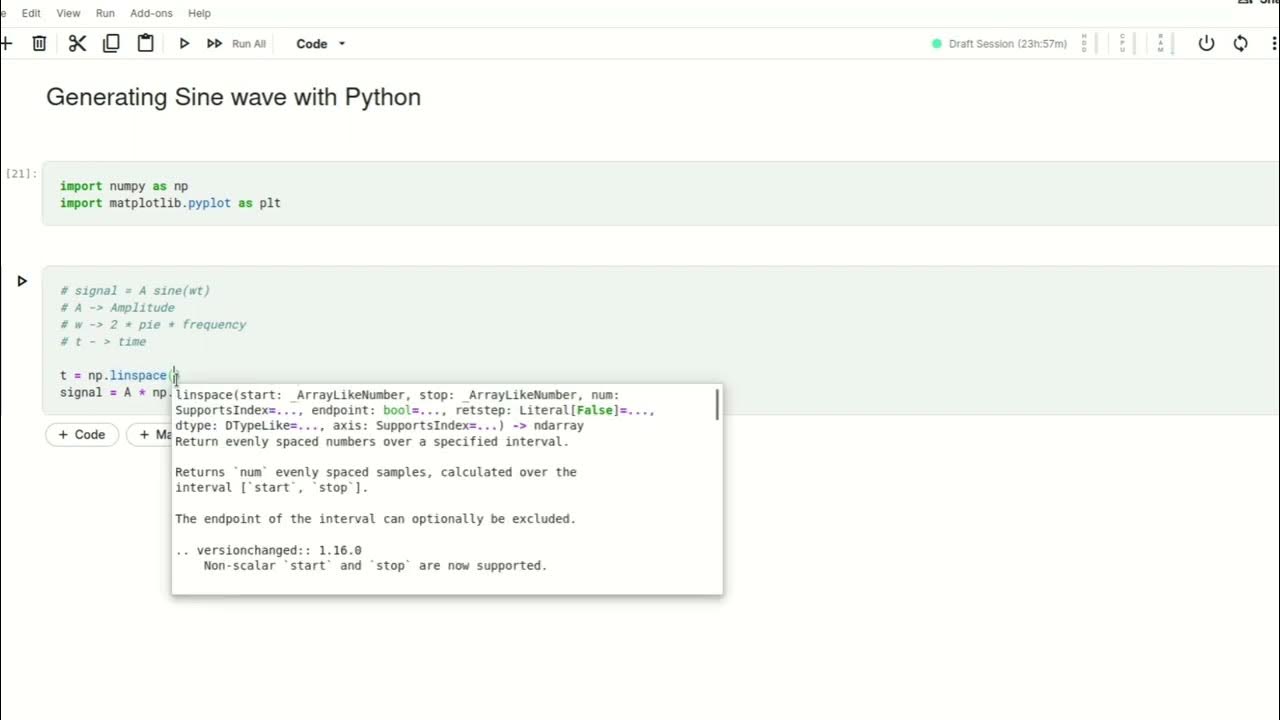Add a new cell with plus icon
This screenshot has height=720, width=1280.
pyautogui.click(x=6, y=43)
